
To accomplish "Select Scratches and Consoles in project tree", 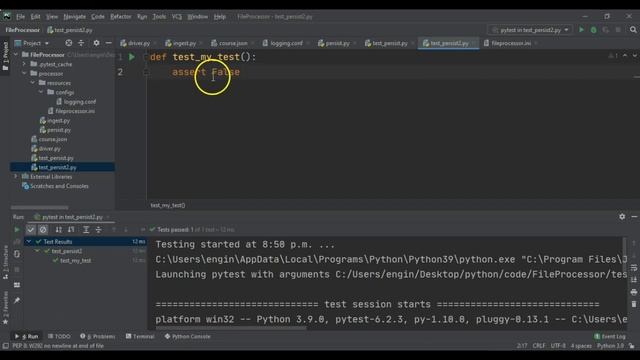I will point(59,186).
